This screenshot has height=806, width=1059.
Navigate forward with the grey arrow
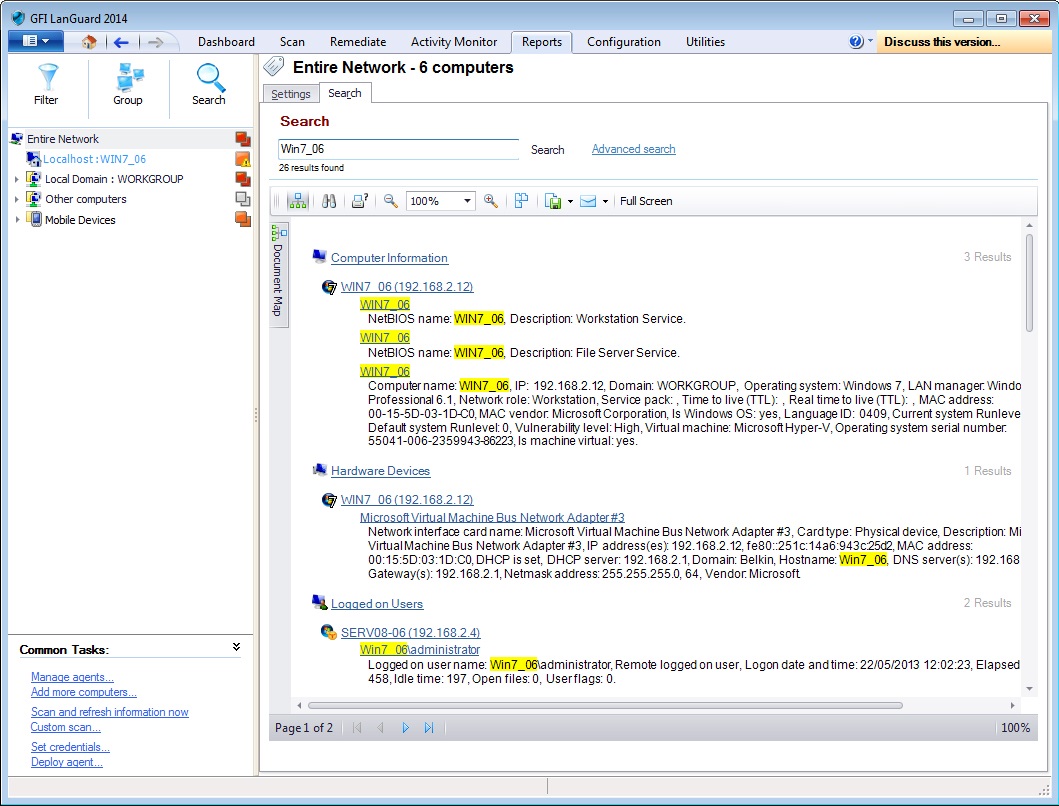[x=156, y=42]
